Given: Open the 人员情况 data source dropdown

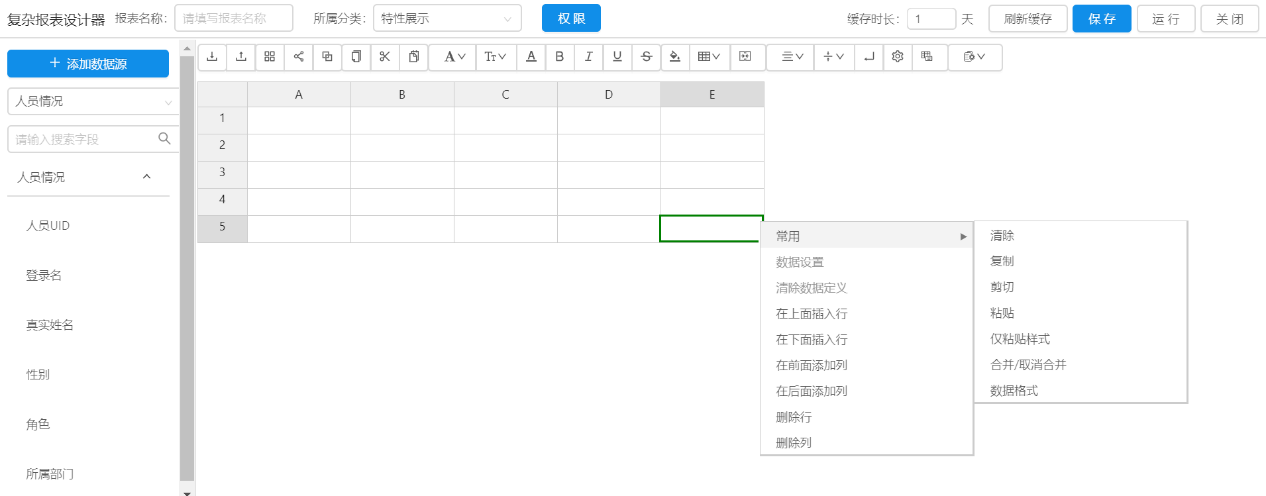Looking at the screenshot, I should click(x=92, y=101).
